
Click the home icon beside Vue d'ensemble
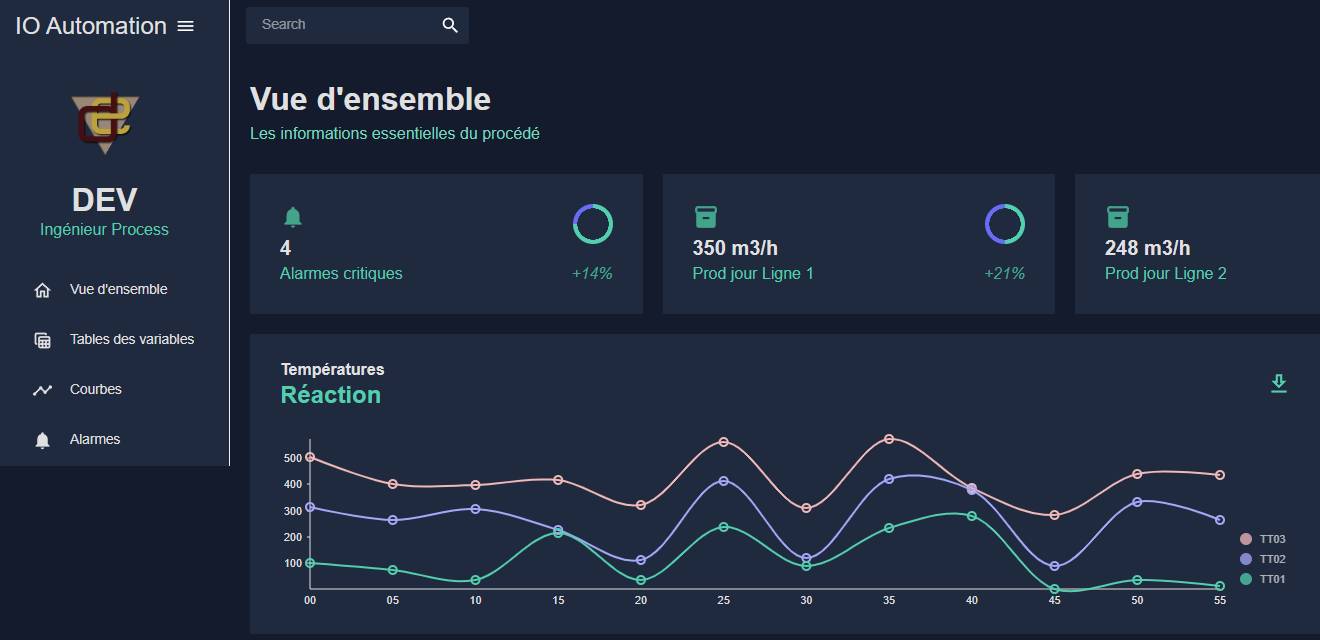tap(42, 290)
